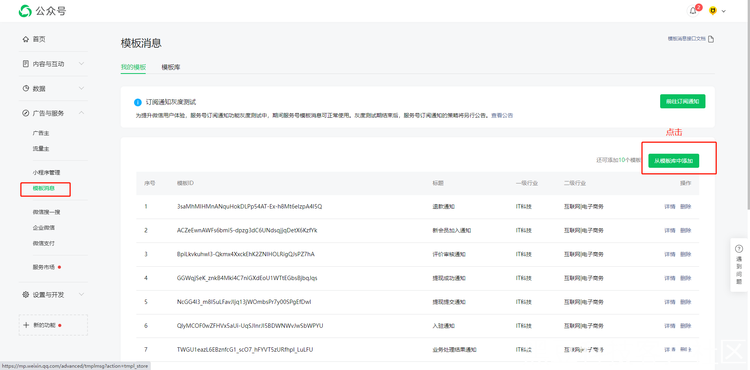Click the 模板ID column header
This screenshot has width=750, height=370.
coord(185,183)
